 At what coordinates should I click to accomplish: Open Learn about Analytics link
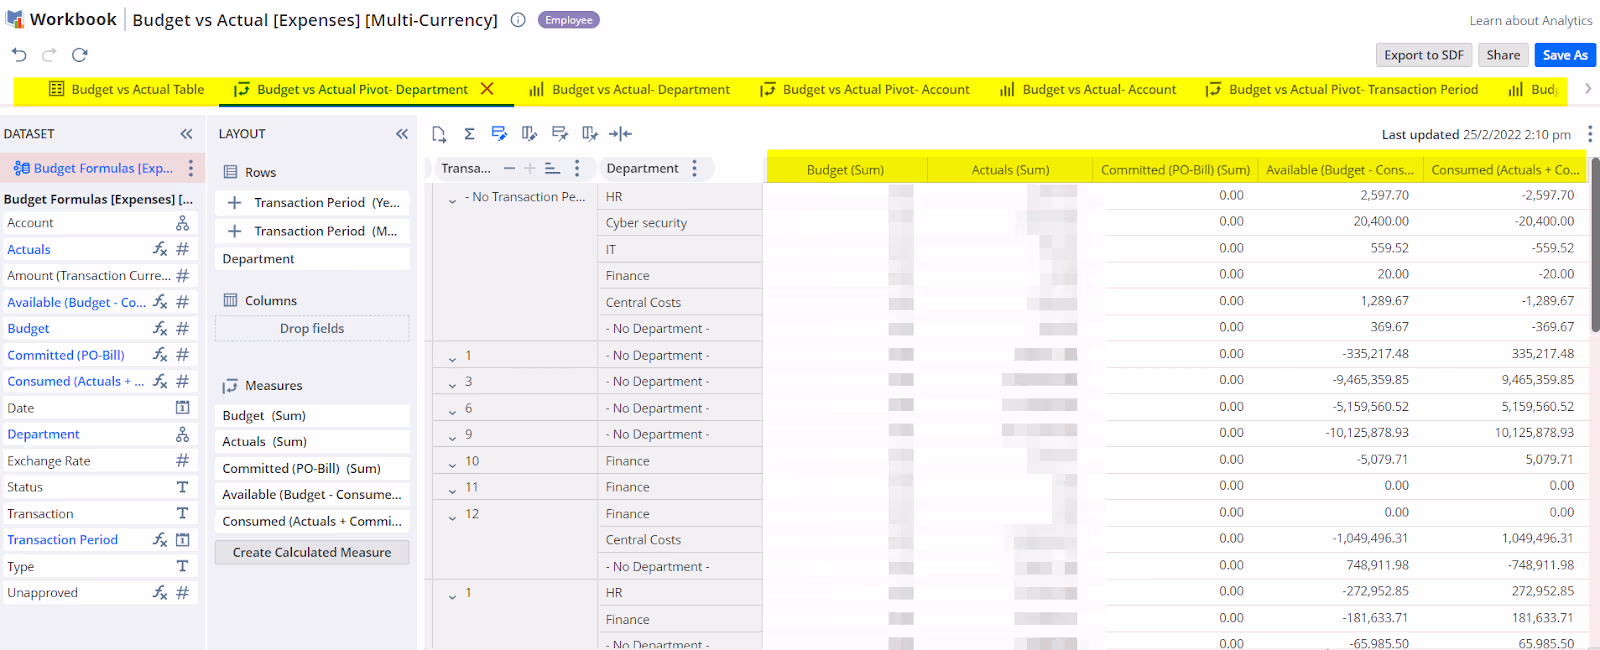pos(1531,20)
